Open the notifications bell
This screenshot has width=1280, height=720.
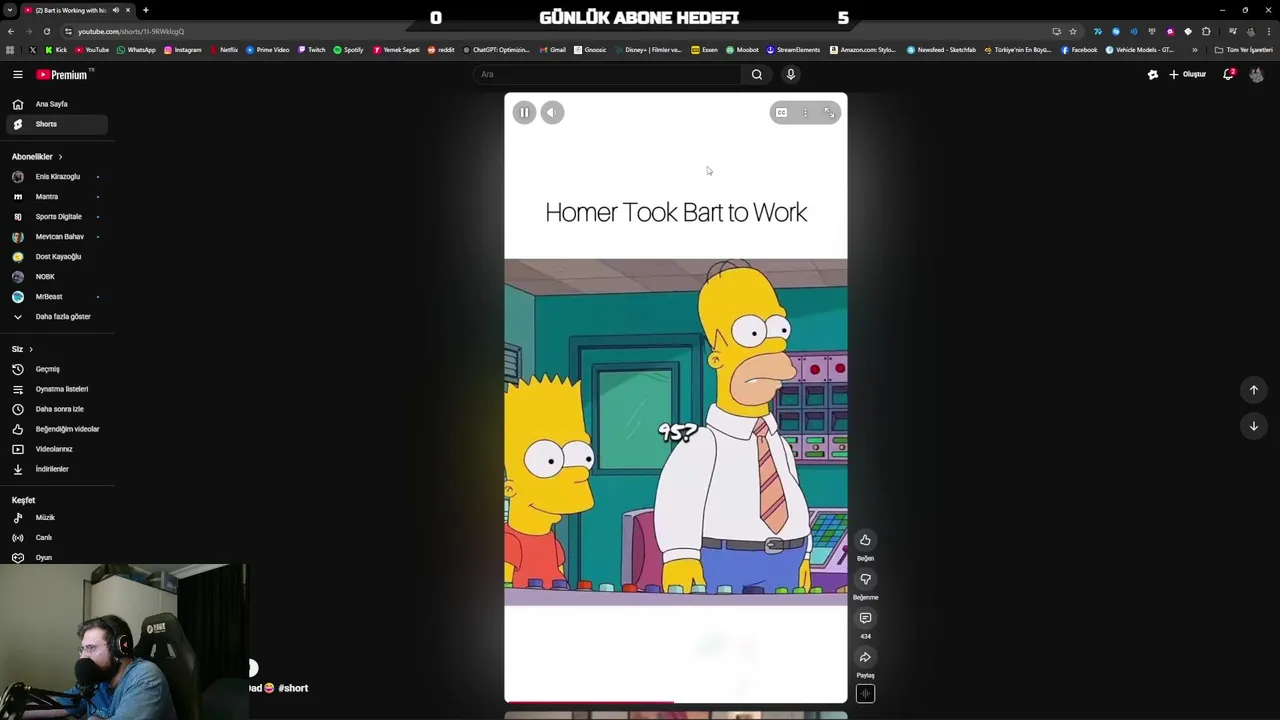[x=1228, y=74]
